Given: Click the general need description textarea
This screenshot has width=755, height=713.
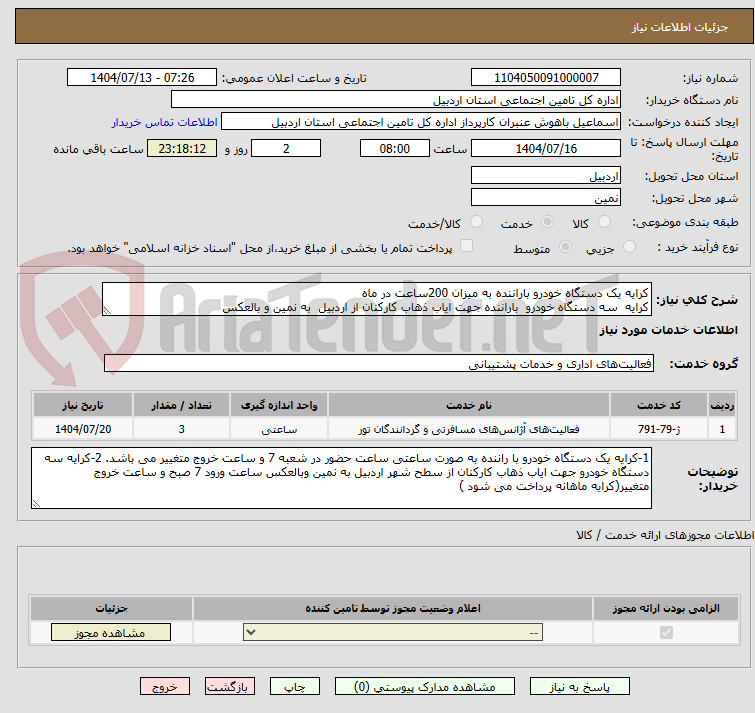Looking at the screenshot, I should pos(377,299).
